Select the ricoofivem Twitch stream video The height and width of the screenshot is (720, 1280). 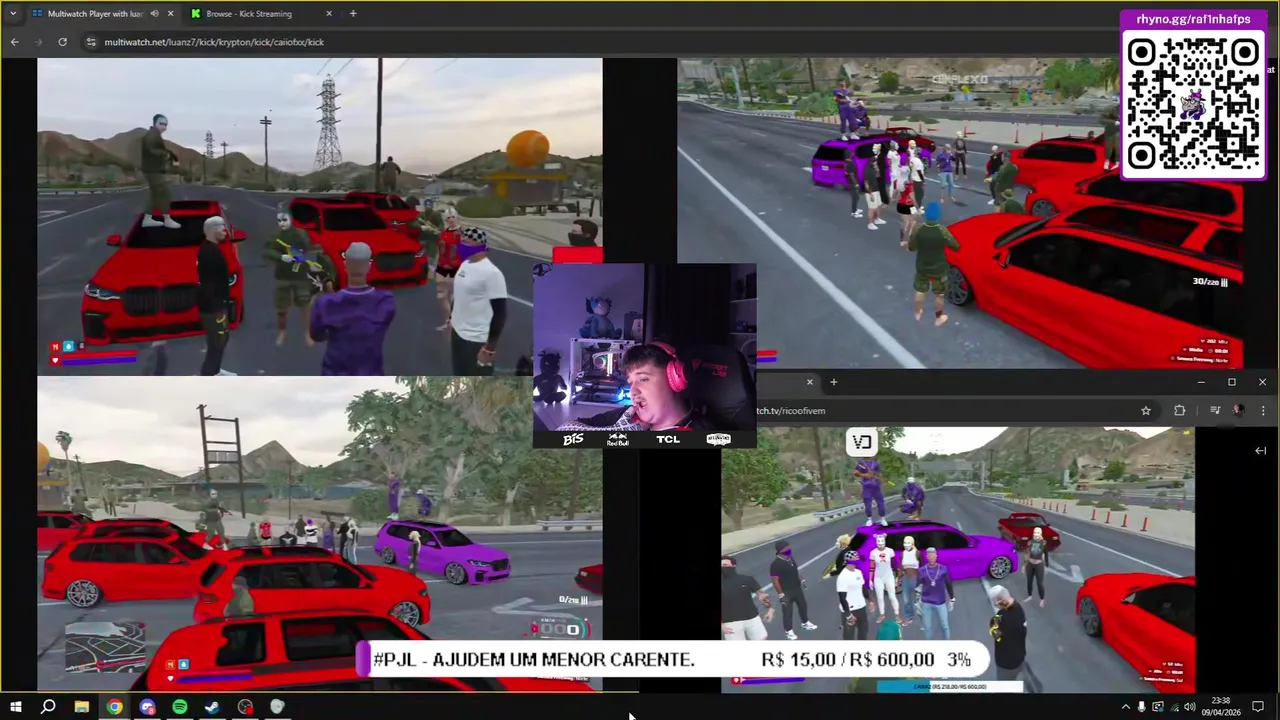coord(957,559)
